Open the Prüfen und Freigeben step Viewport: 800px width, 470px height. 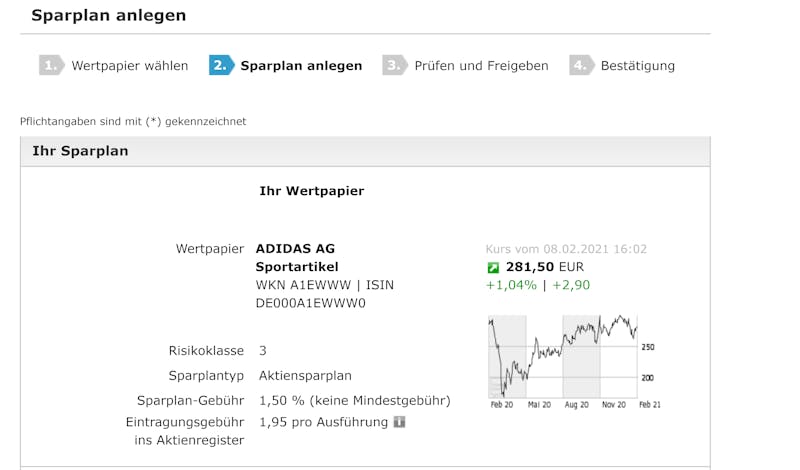(481, 66)
